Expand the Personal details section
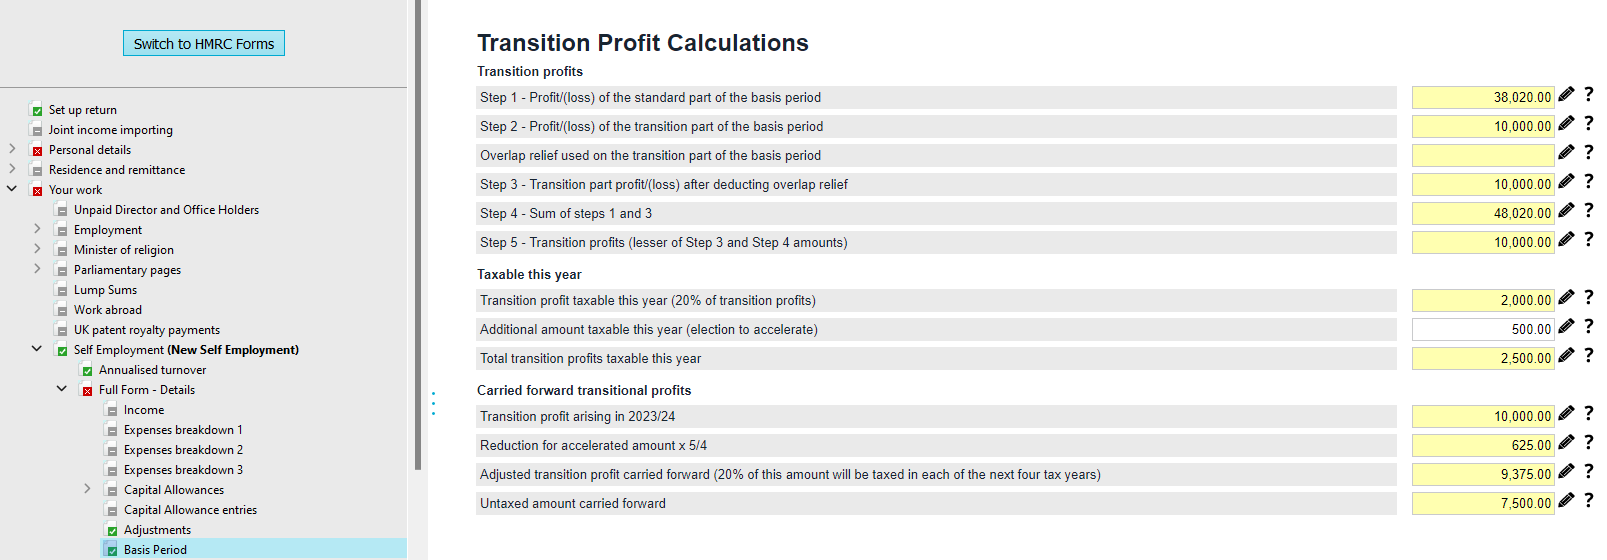The width and height of the screenshot is (1607, 560). click(12, 149)
